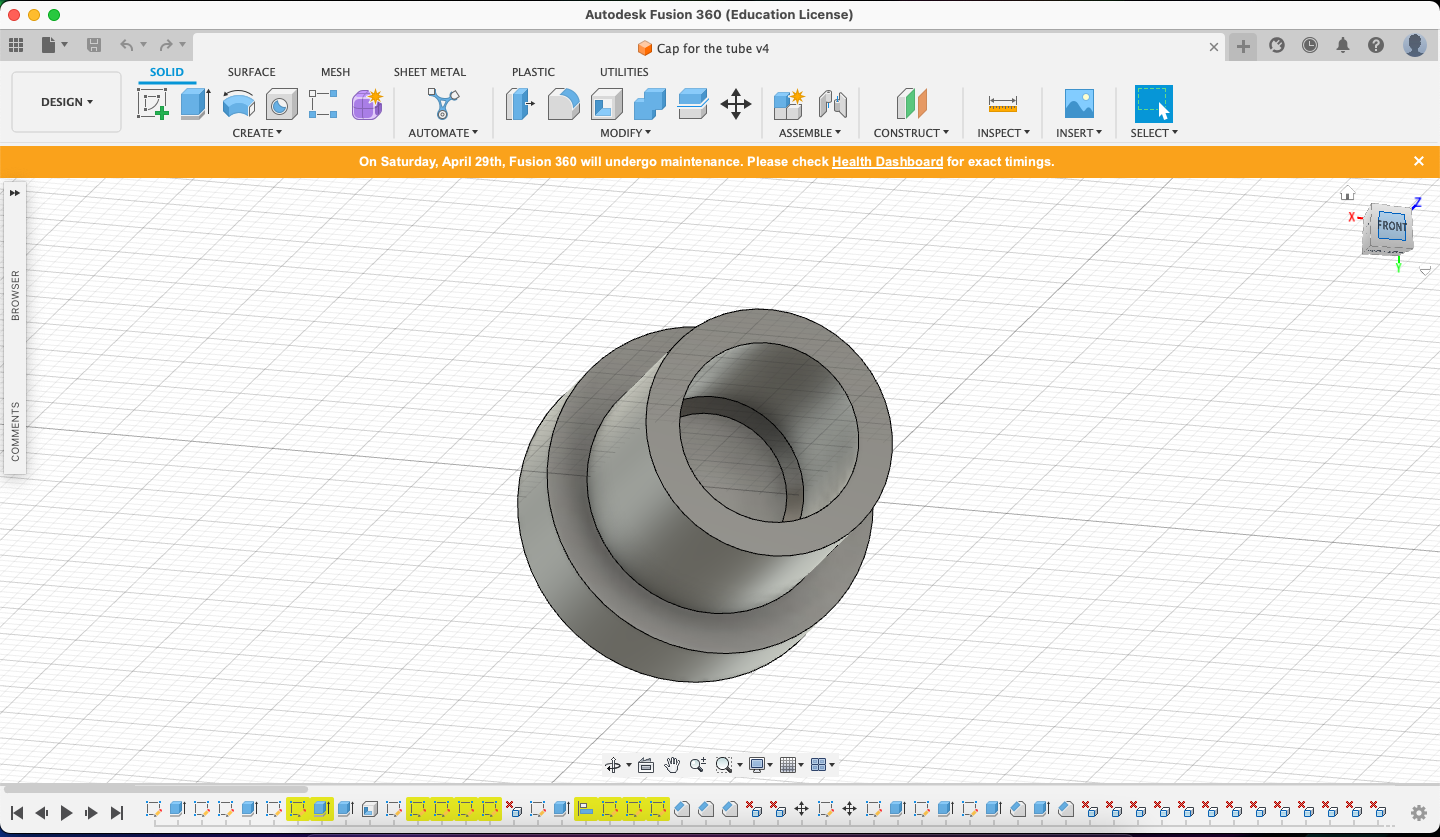Click the Orbit navigation icon
Screen dimensions: 1440x837
(x=613, y=765)
